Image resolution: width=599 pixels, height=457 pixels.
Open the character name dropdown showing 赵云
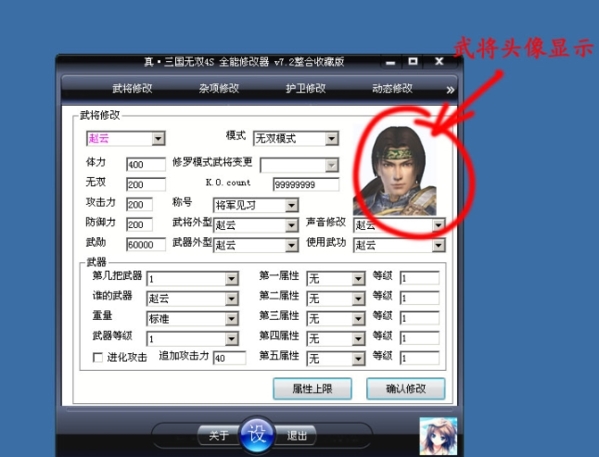click(126, 138)
